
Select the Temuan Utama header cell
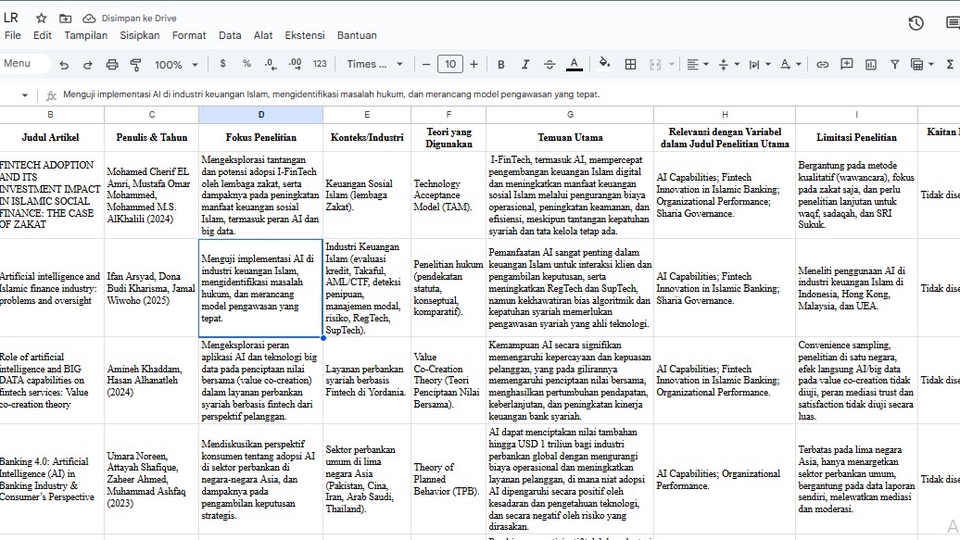(x=570, y=136)
